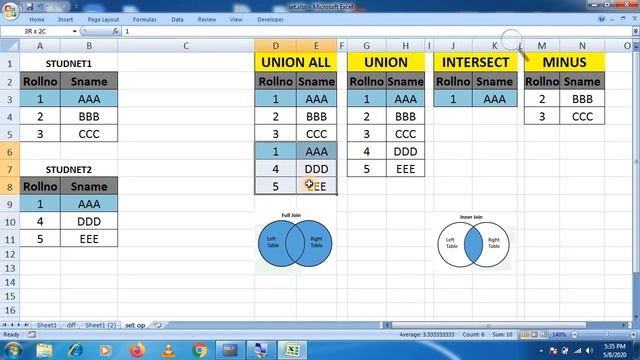Screen dimensions: 640x360
Task: Select row 6 header
Action: [x=10, y=152]
